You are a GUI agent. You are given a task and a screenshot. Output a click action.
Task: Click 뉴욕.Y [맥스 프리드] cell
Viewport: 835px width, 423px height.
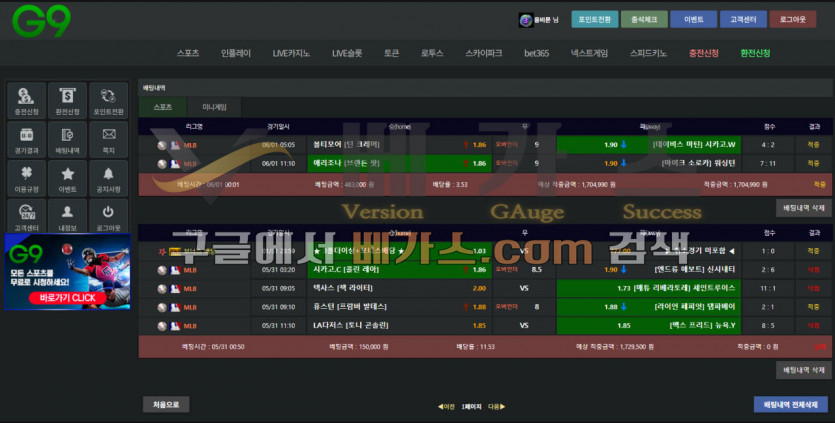(649, 326)
